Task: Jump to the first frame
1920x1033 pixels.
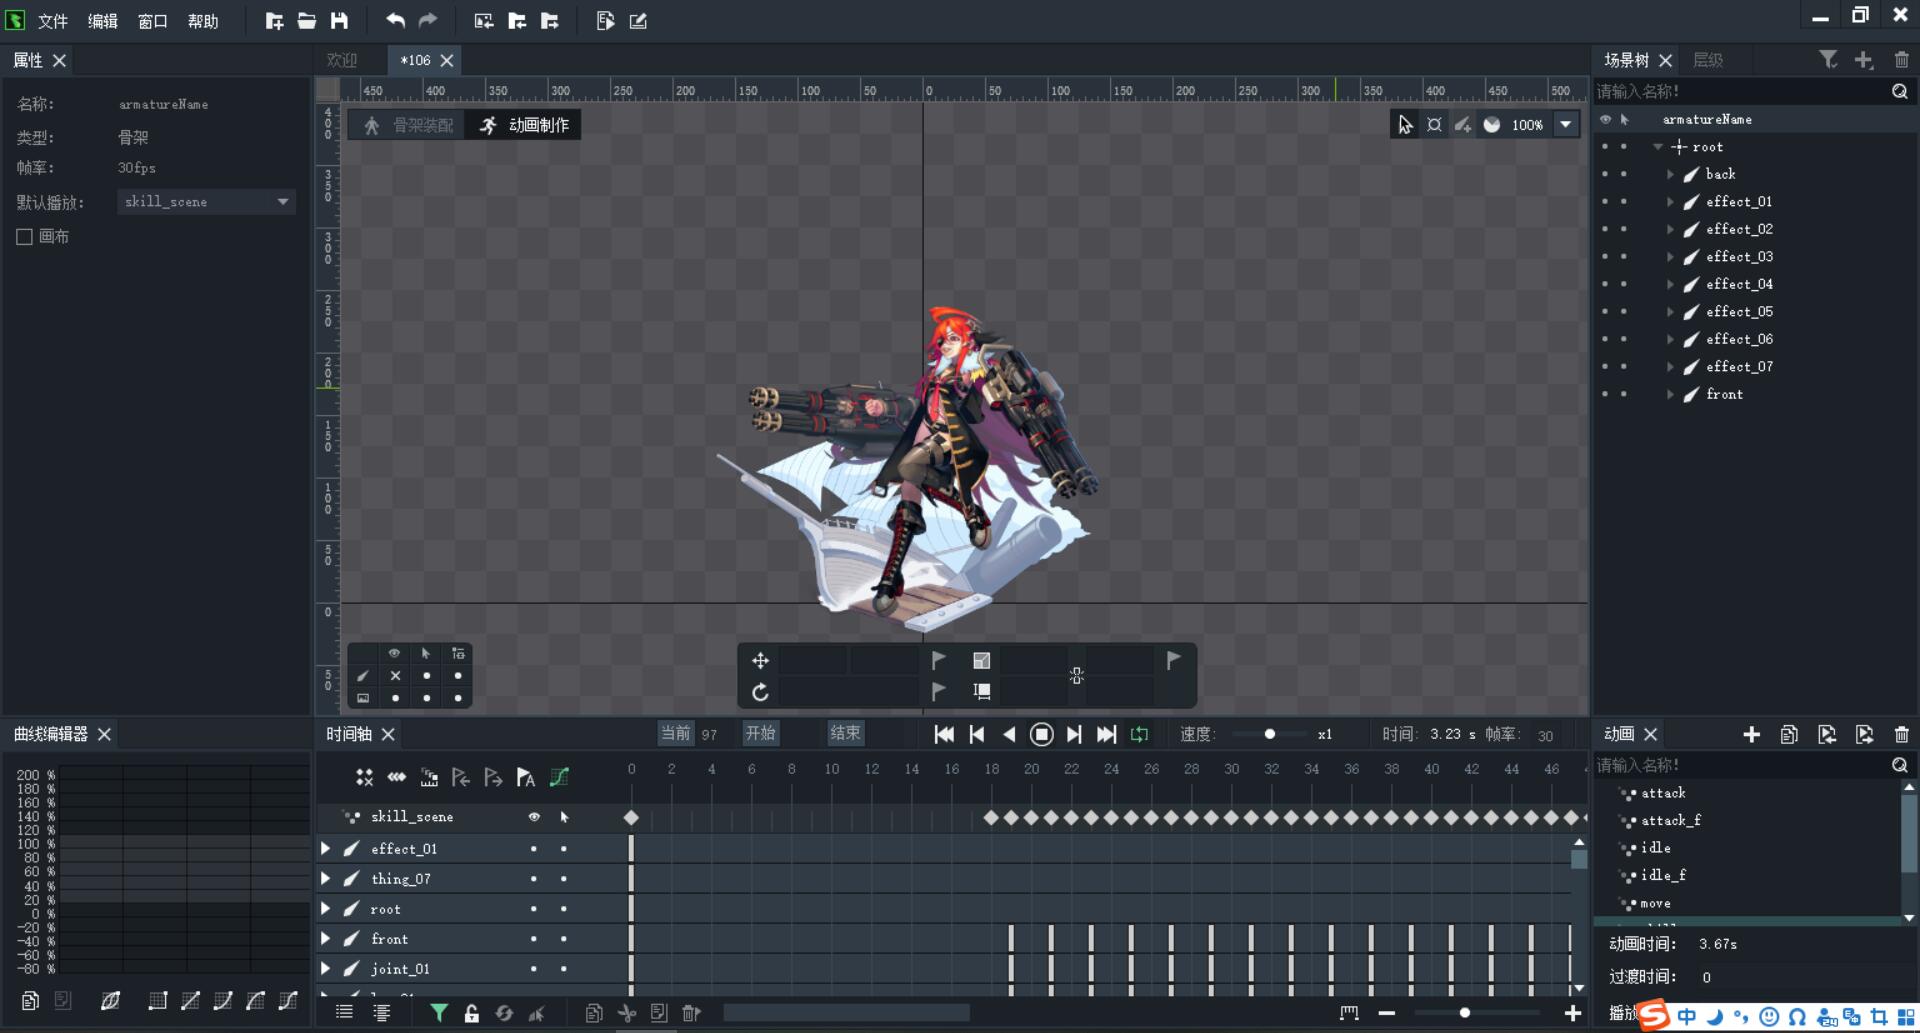Action: click(x=944, y=734)
